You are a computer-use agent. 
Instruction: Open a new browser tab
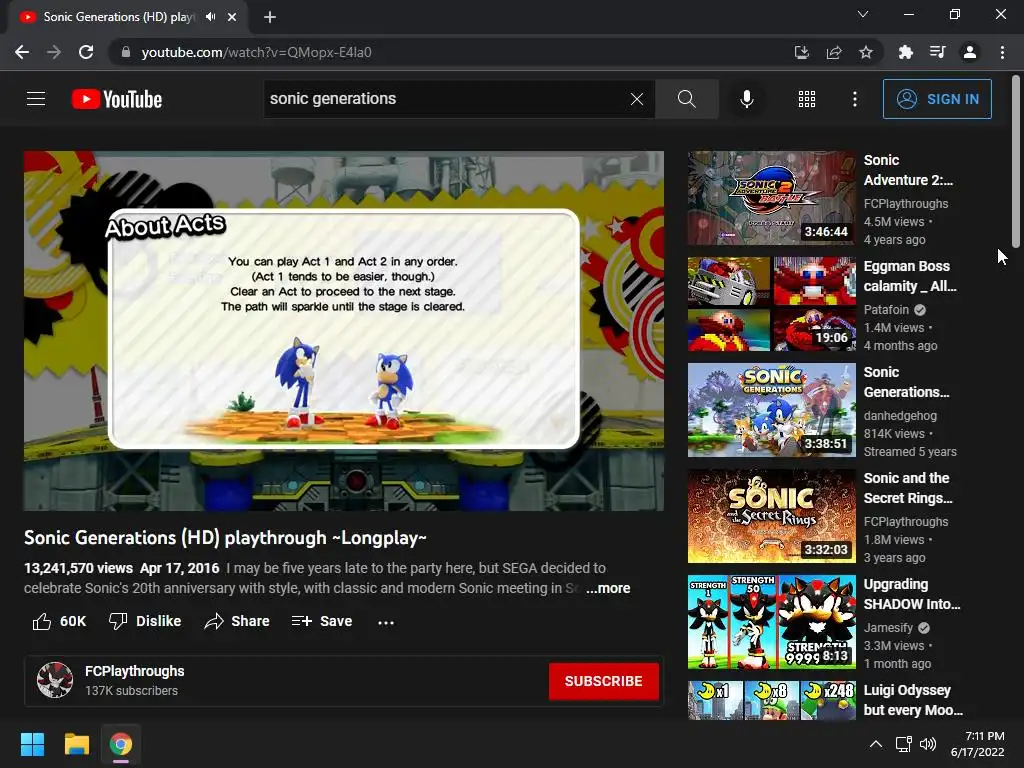tap(270, 17)
